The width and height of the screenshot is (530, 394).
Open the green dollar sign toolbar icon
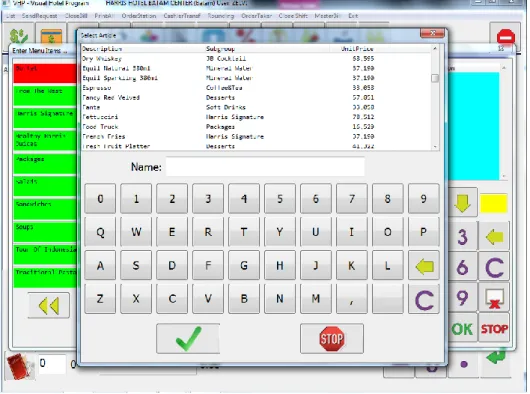click(x=19, y=36)
